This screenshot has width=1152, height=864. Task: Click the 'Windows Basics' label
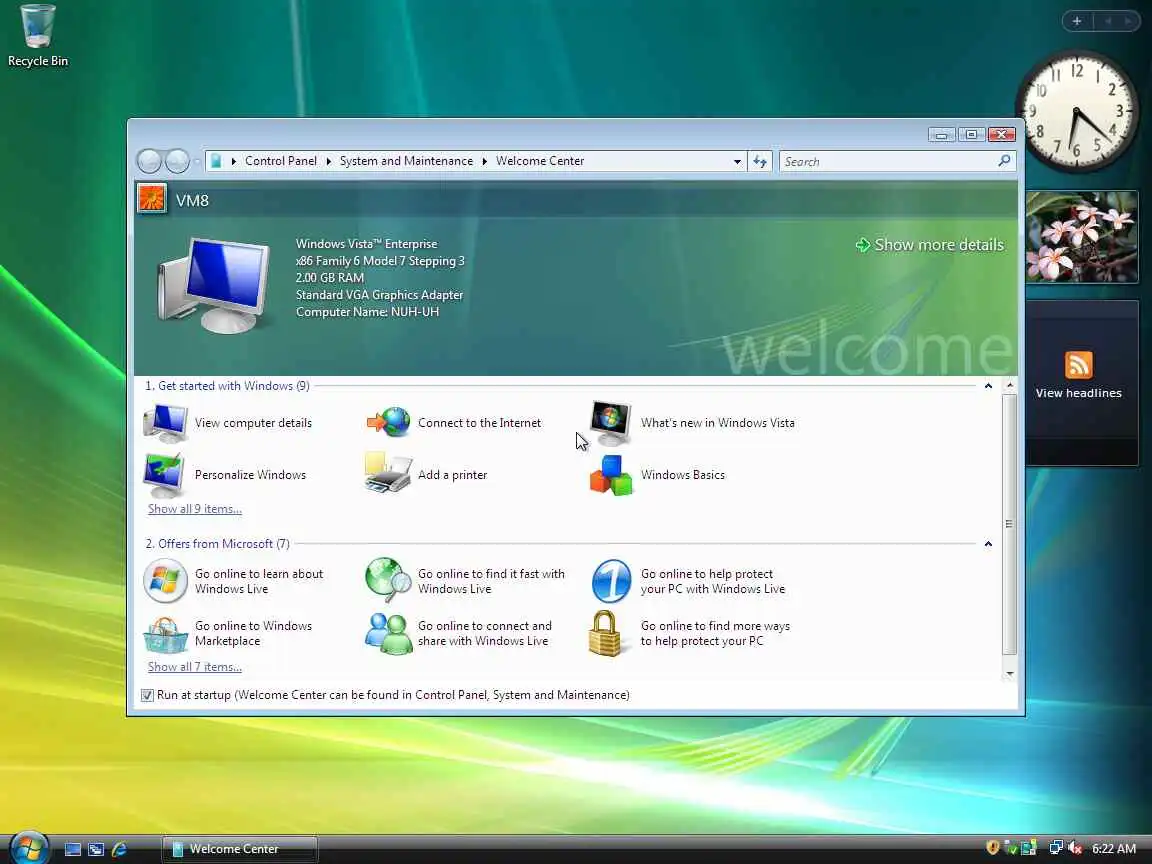click(683, 475)
